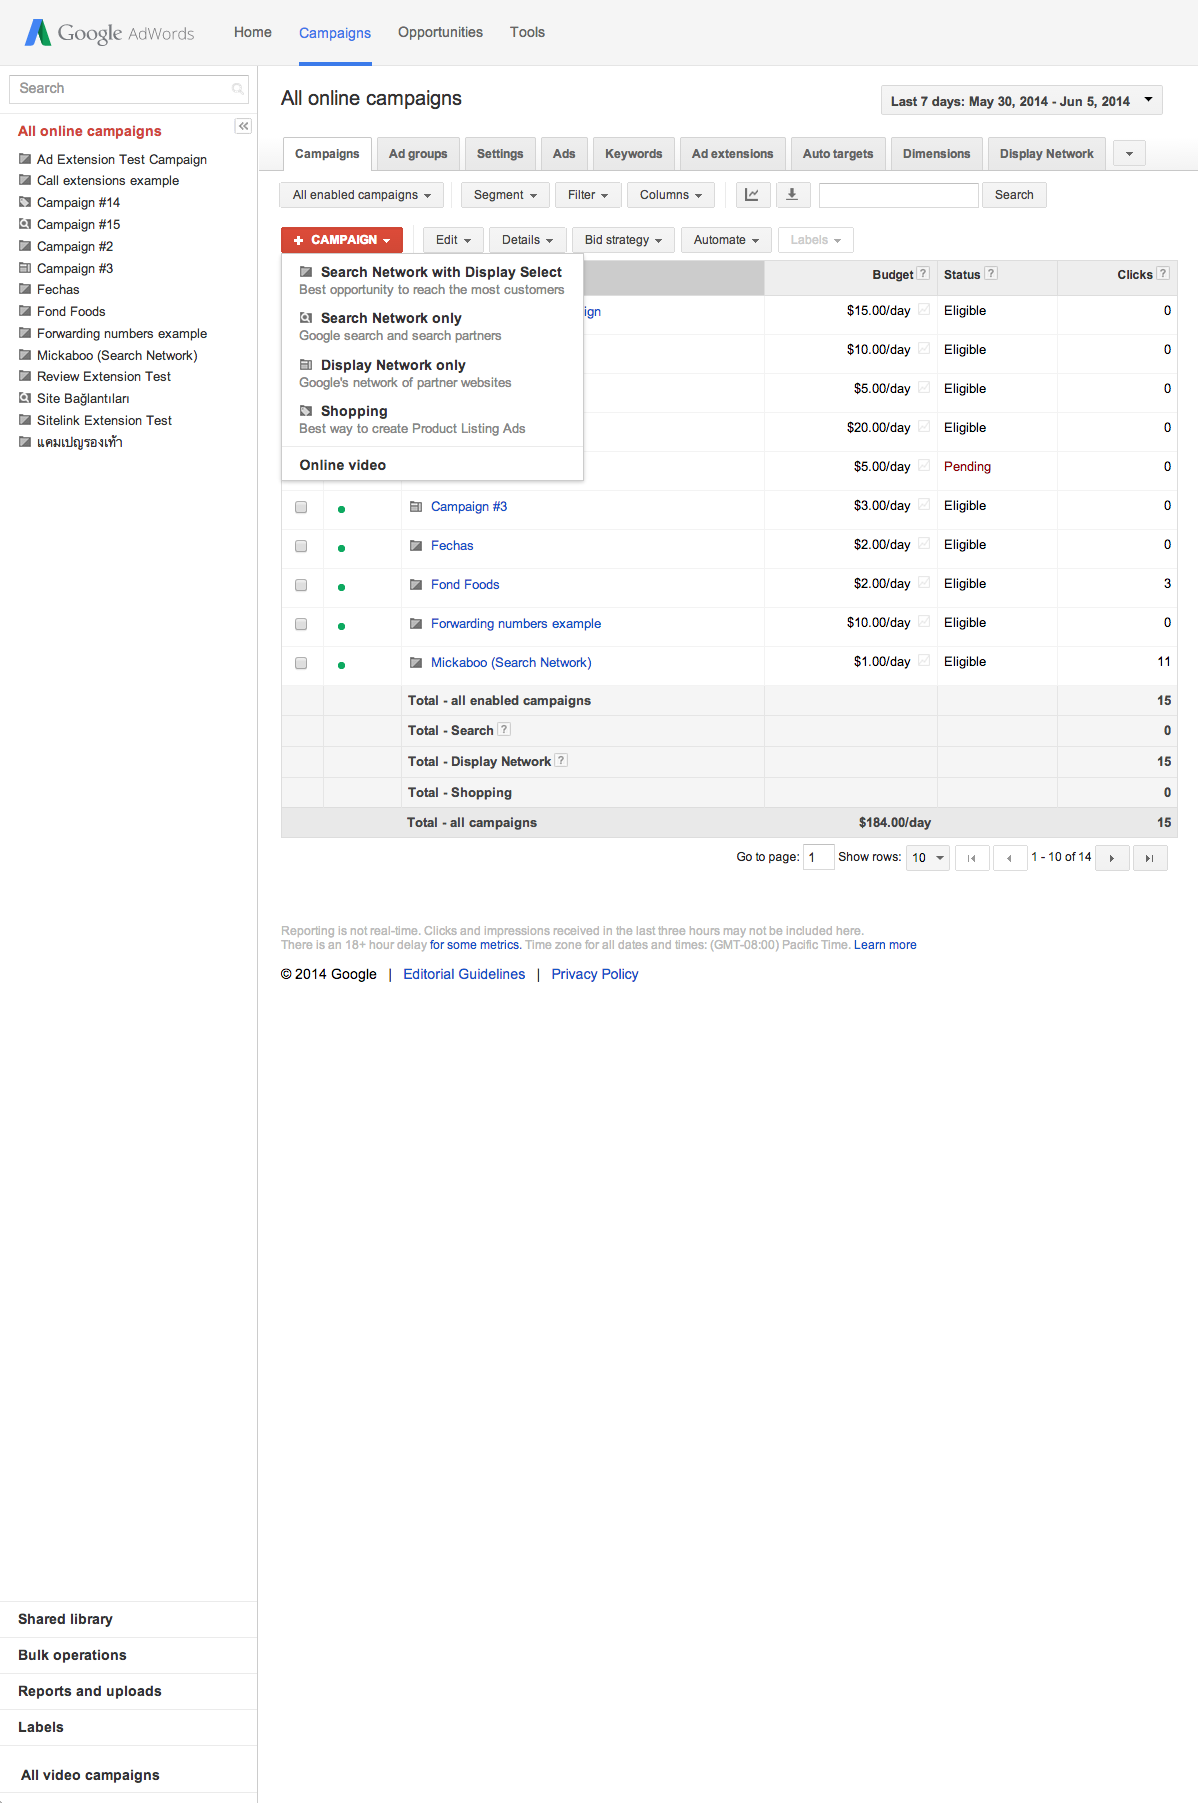Image resolution: width=1200 pixels, height=1803 pixels.
Task: Click the chart toggle graph icon
Action: click(x=752, y=195)
